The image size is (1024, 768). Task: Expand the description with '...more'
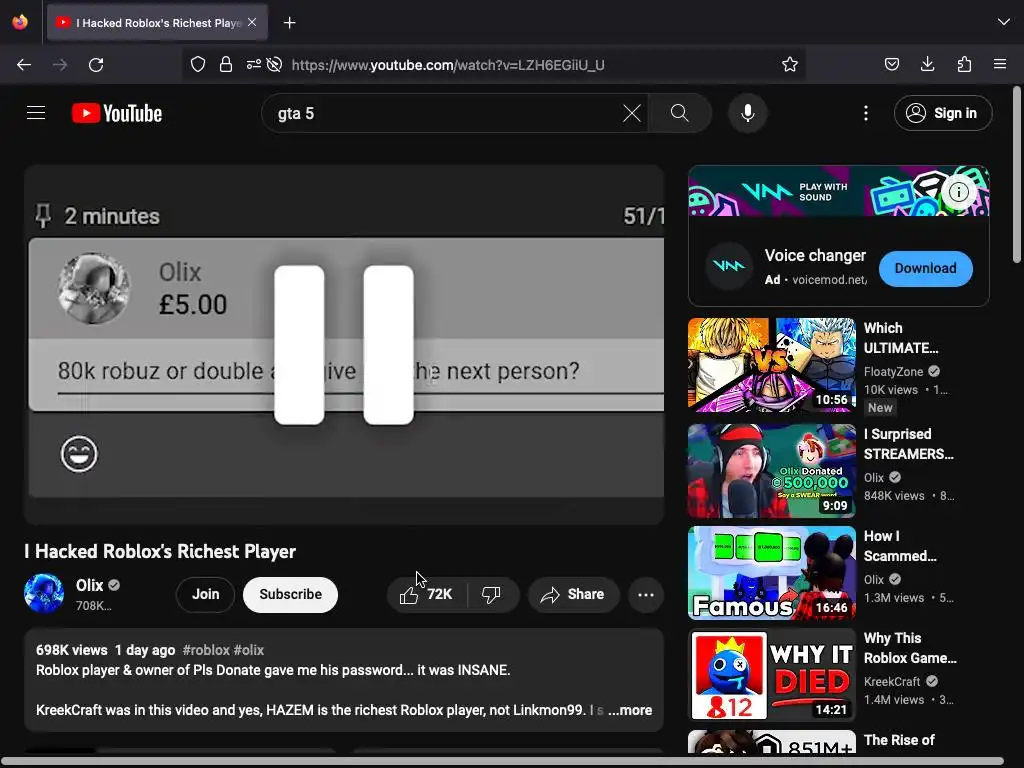point(630,710)
